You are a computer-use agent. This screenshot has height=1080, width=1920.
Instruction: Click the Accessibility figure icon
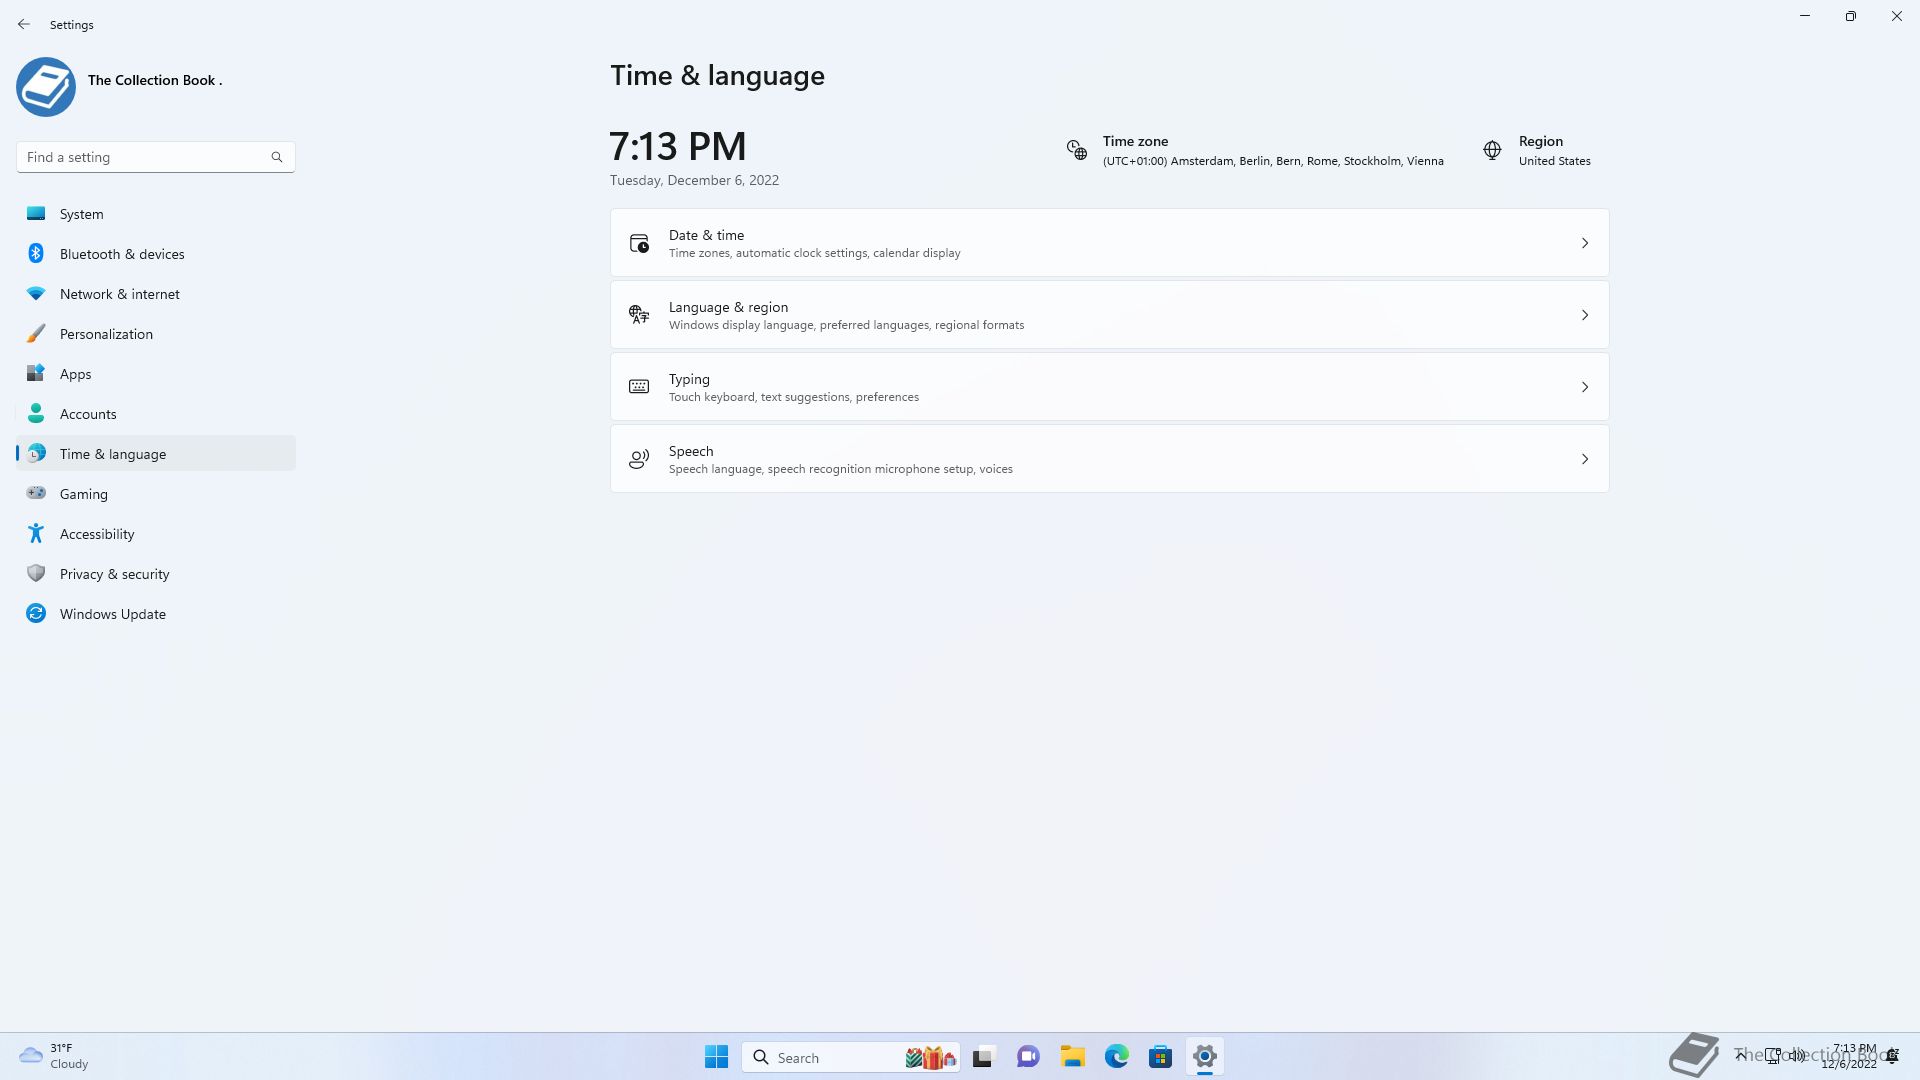coord(36,534)
